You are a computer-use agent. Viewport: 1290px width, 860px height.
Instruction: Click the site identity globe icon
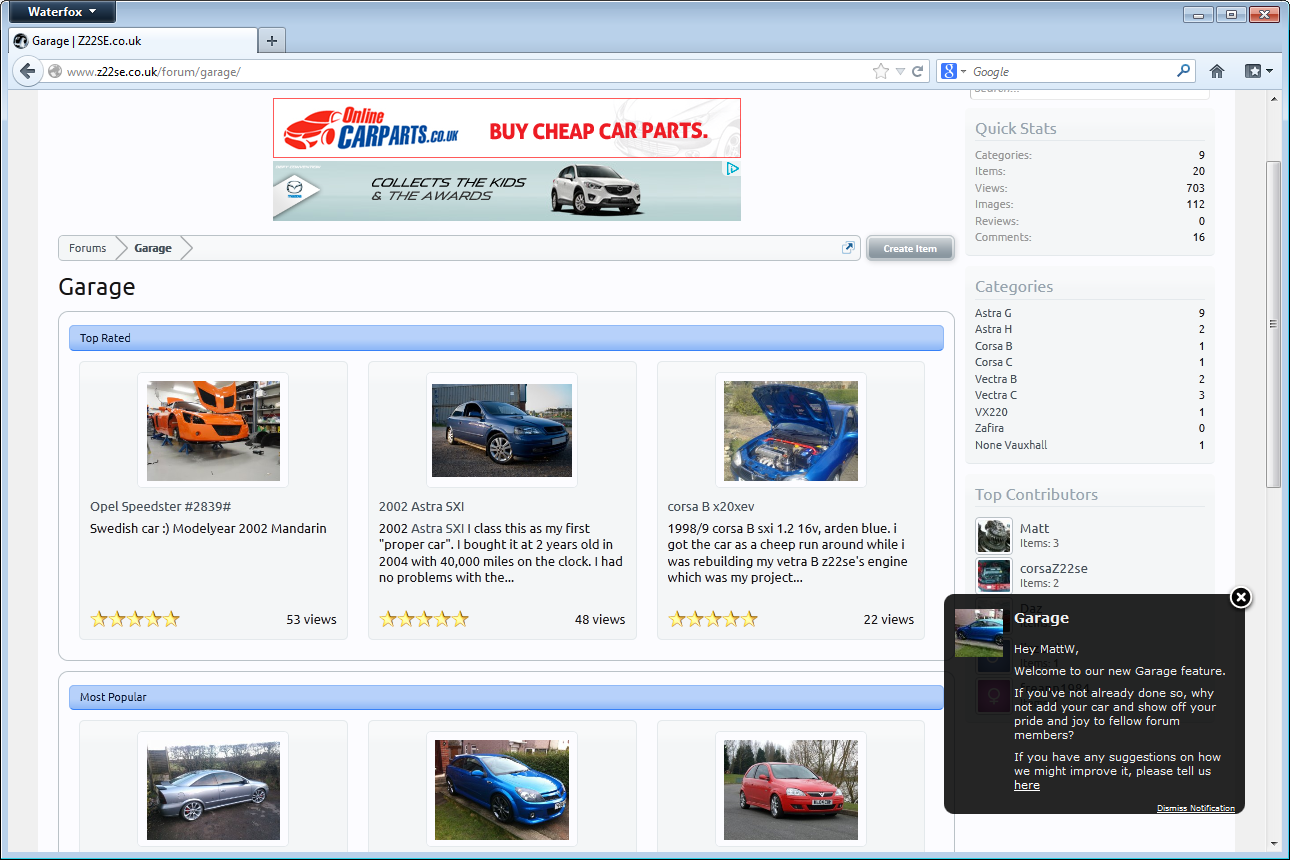tap(55, 71)
